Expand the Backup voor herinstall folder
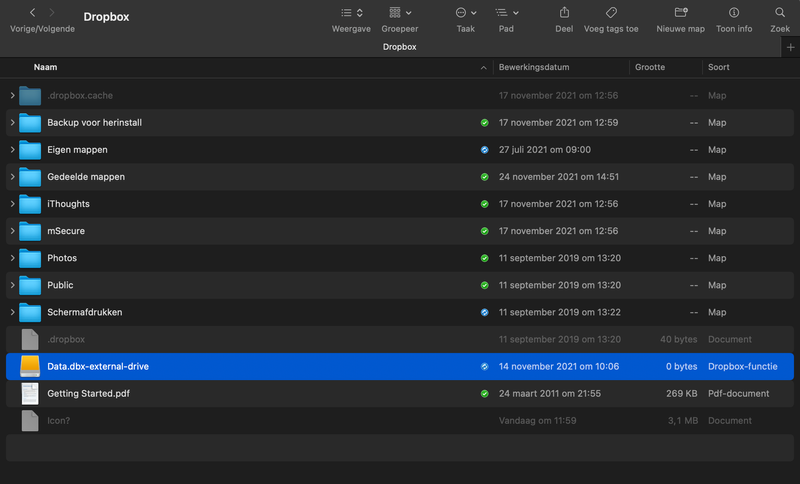800x484 pixels. pyautogui.click(x=12, y=123)
